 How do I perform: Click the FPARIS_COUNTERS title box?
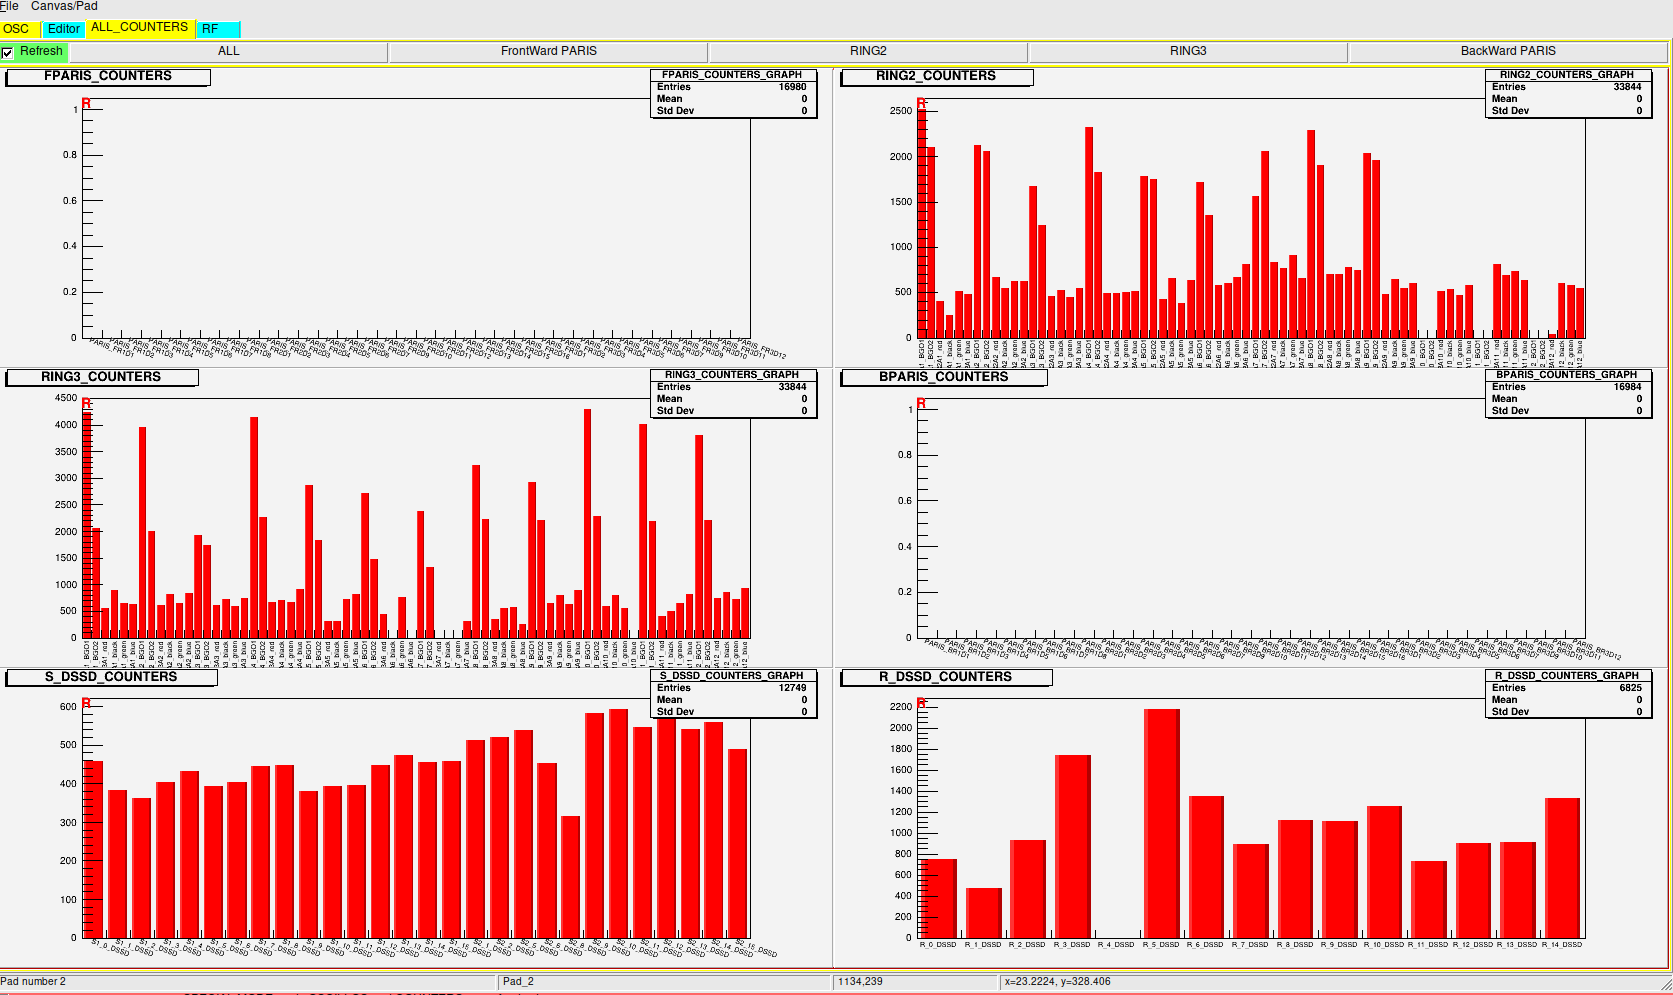point(107,76)
